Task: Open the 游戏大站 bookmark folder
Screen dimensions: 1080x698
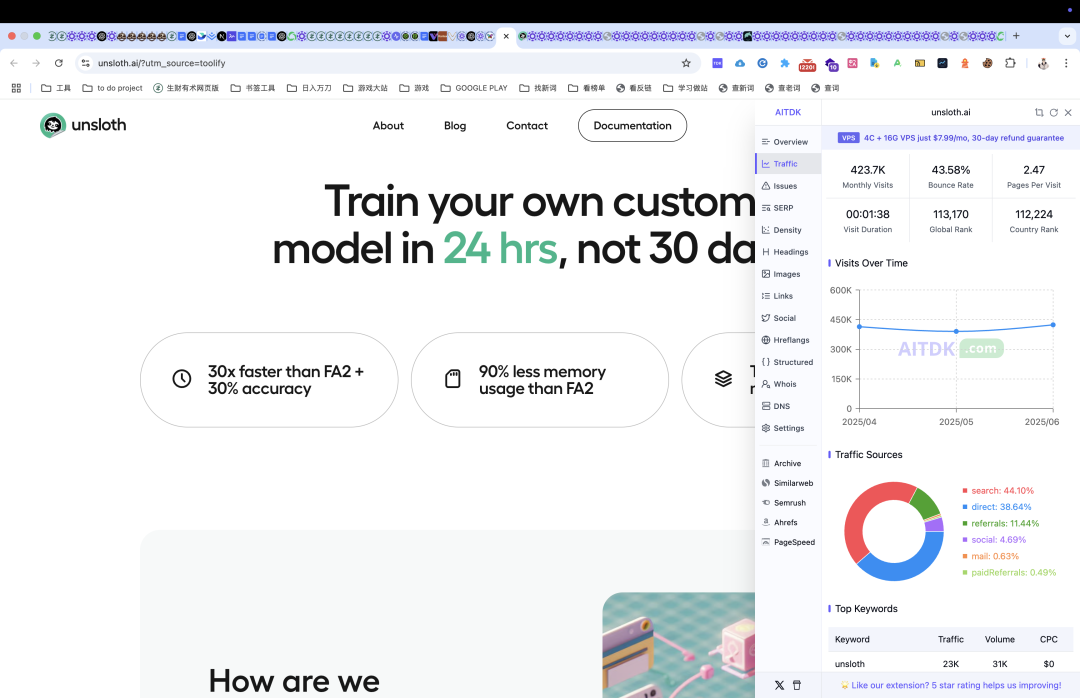Action: click(365, 88)
